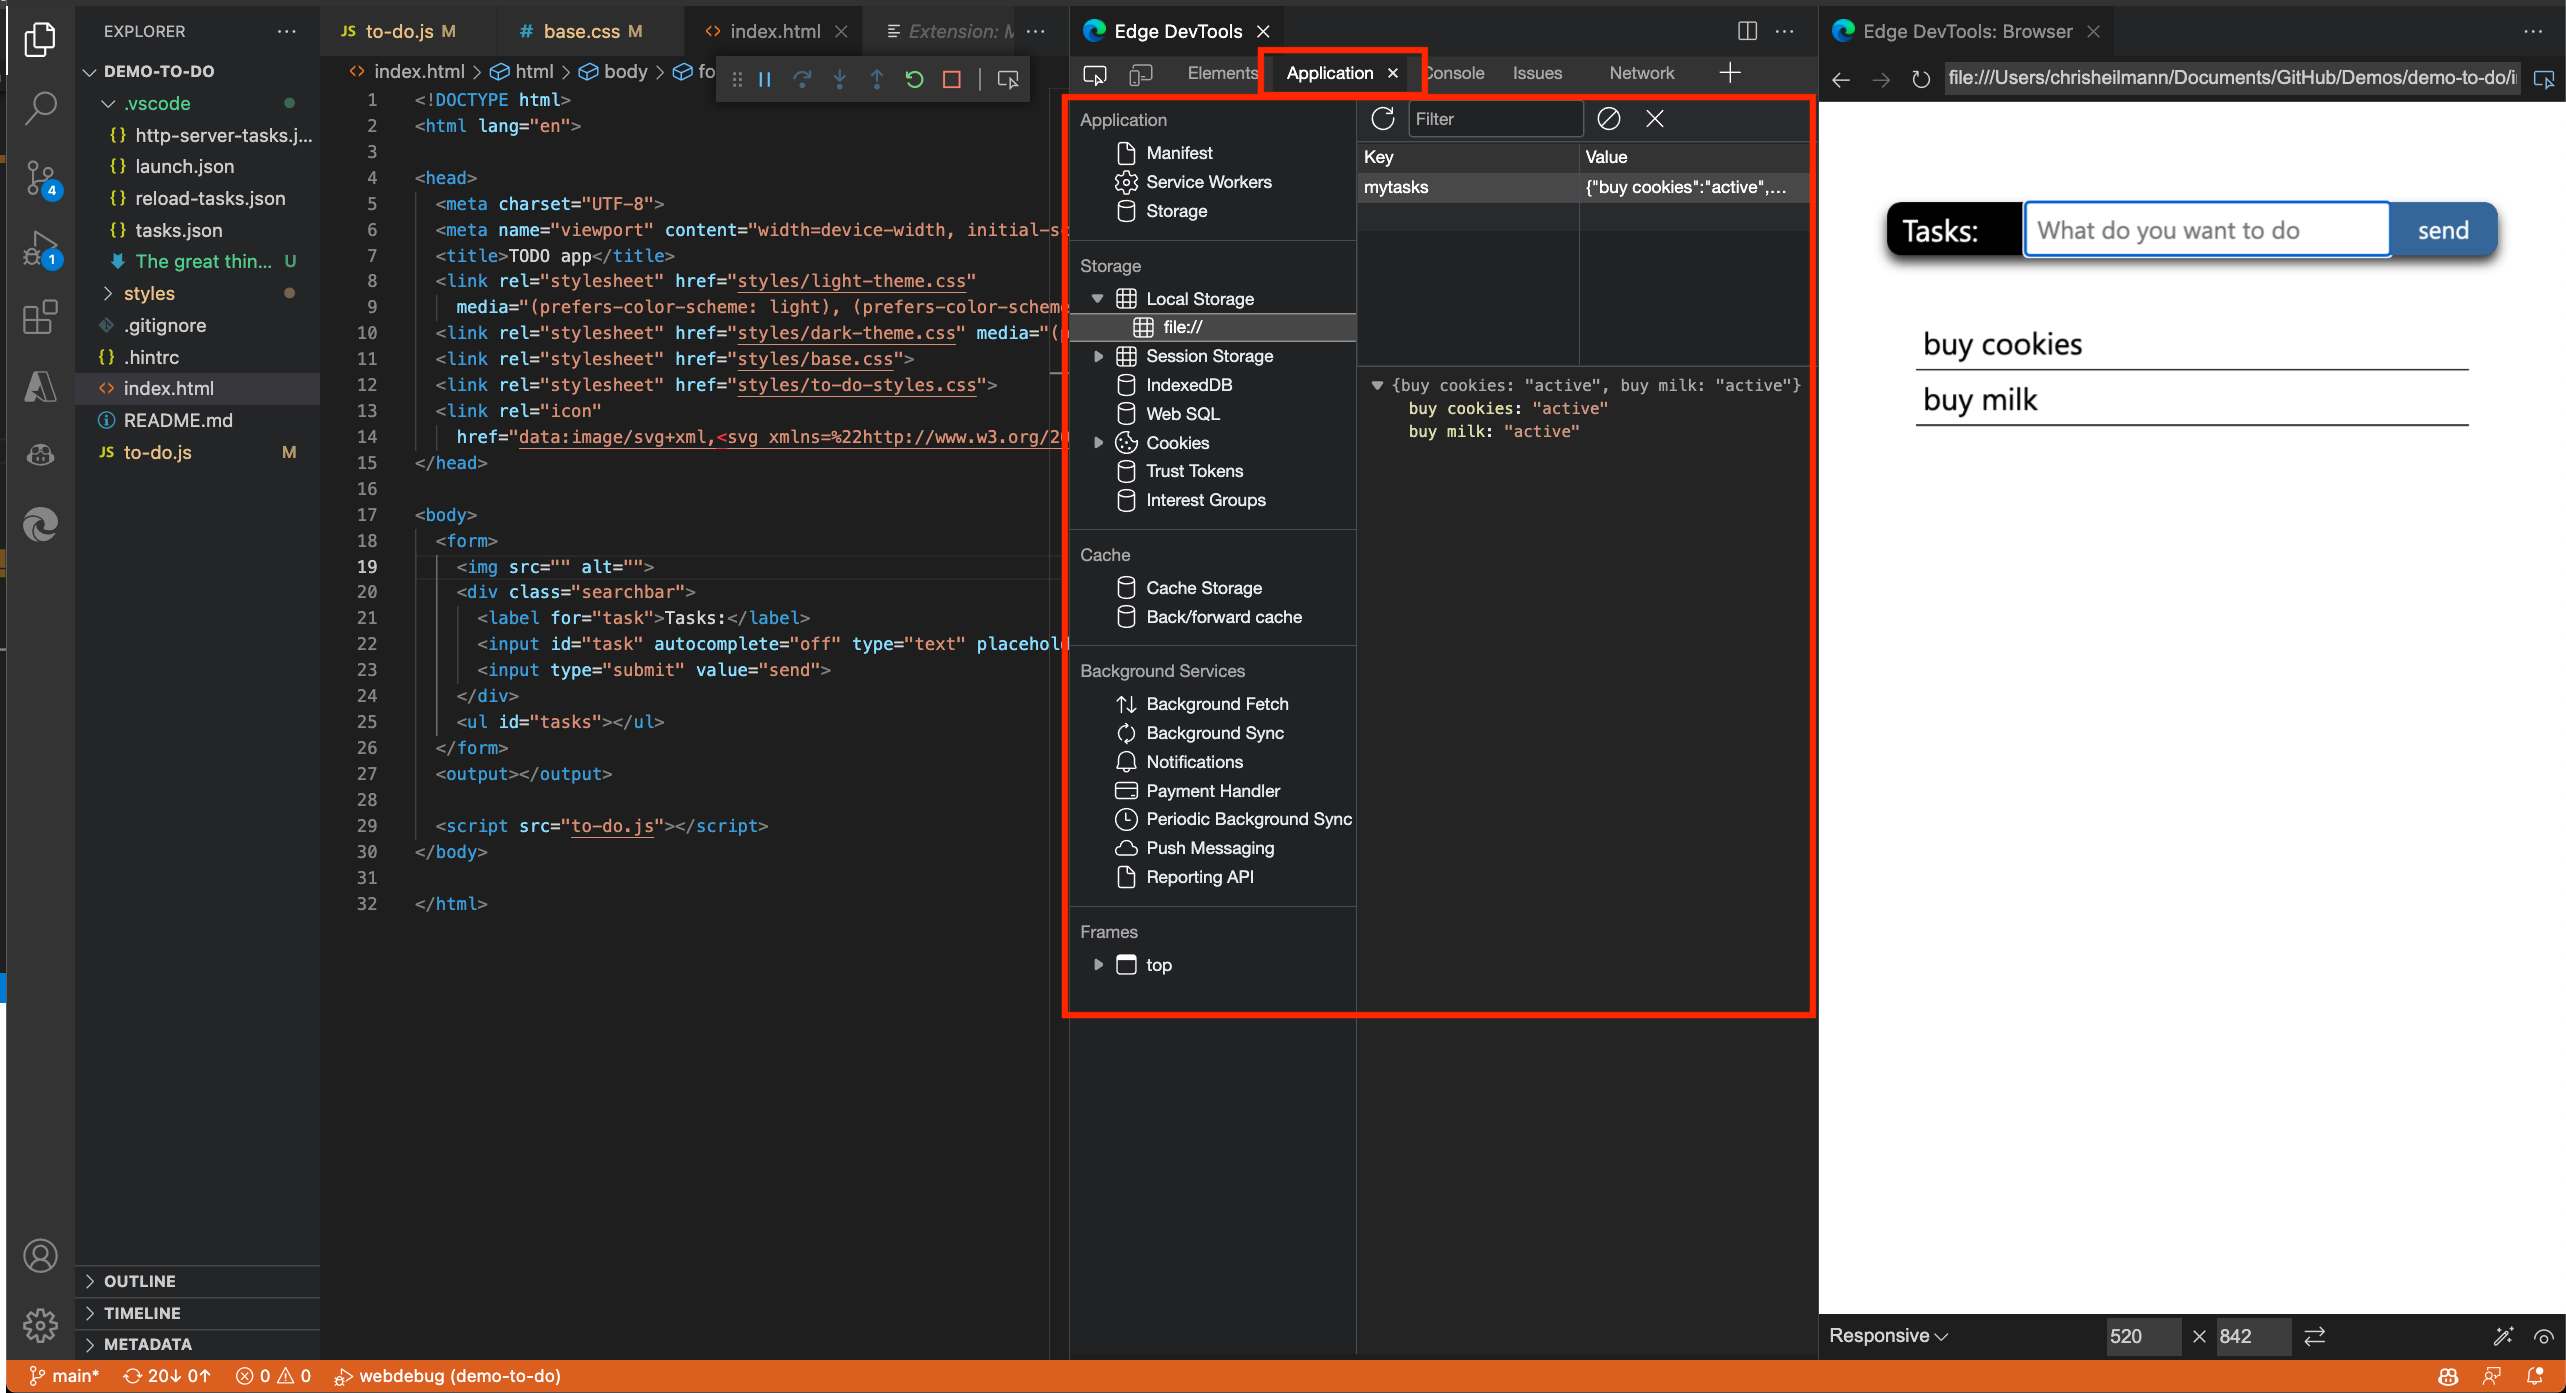Click the send button in the Tasks app
The height and width of the screenshot is (1393, 2566).
(x=2443, y=230)
